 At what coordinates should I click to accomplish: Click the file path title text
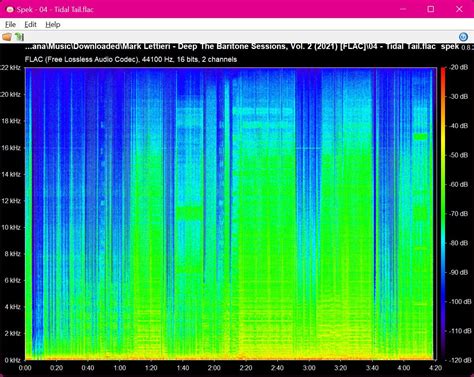(230, 46)
